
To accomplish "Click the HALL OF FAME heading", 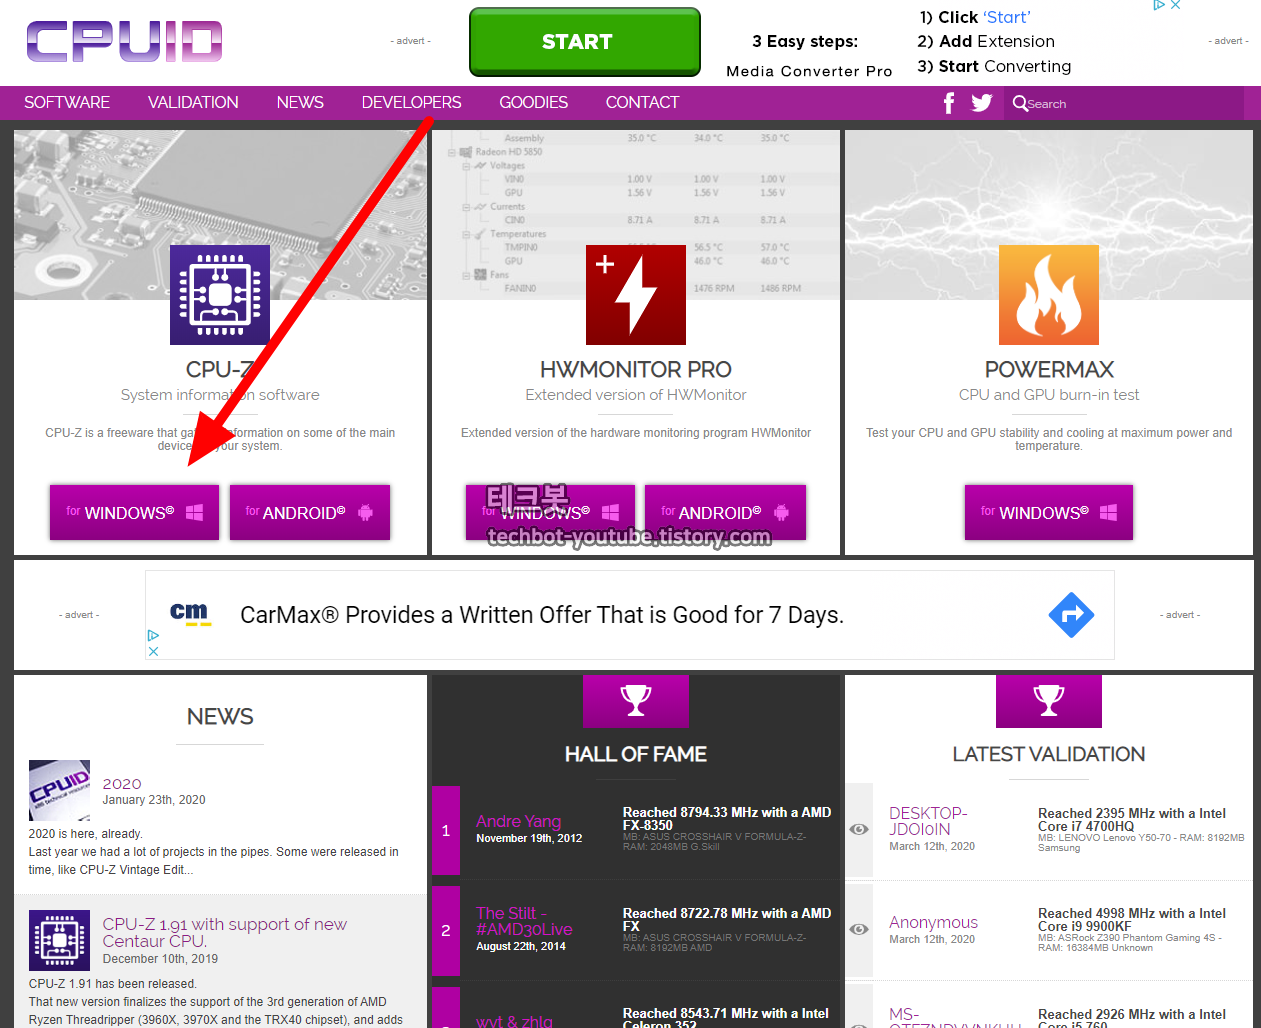I will pyautogui.click(x=636, y=754).
